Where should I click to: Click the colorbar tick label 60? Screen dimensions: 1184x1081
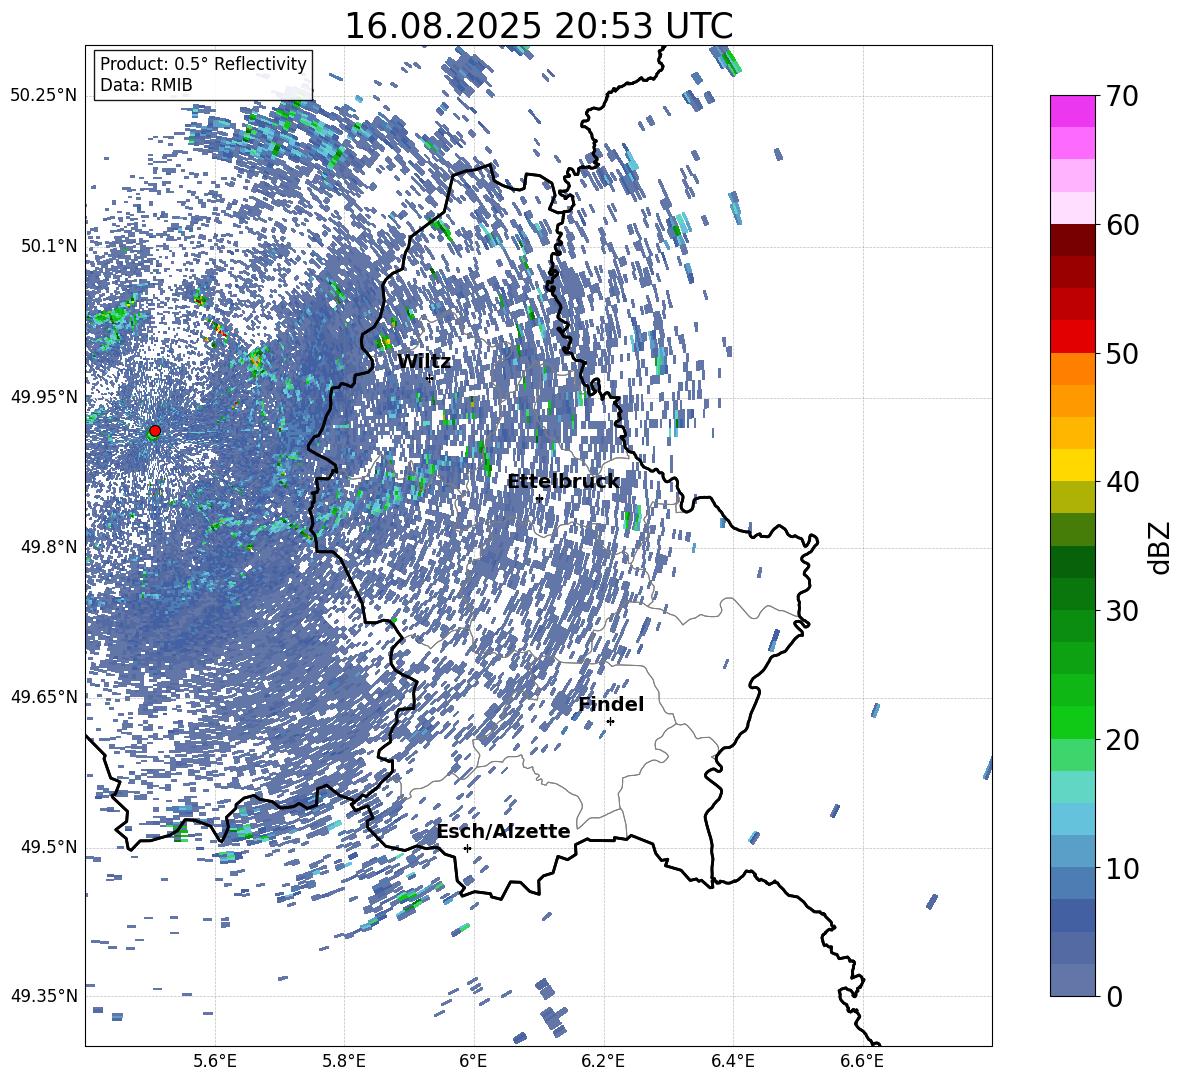click(1122, 225)
